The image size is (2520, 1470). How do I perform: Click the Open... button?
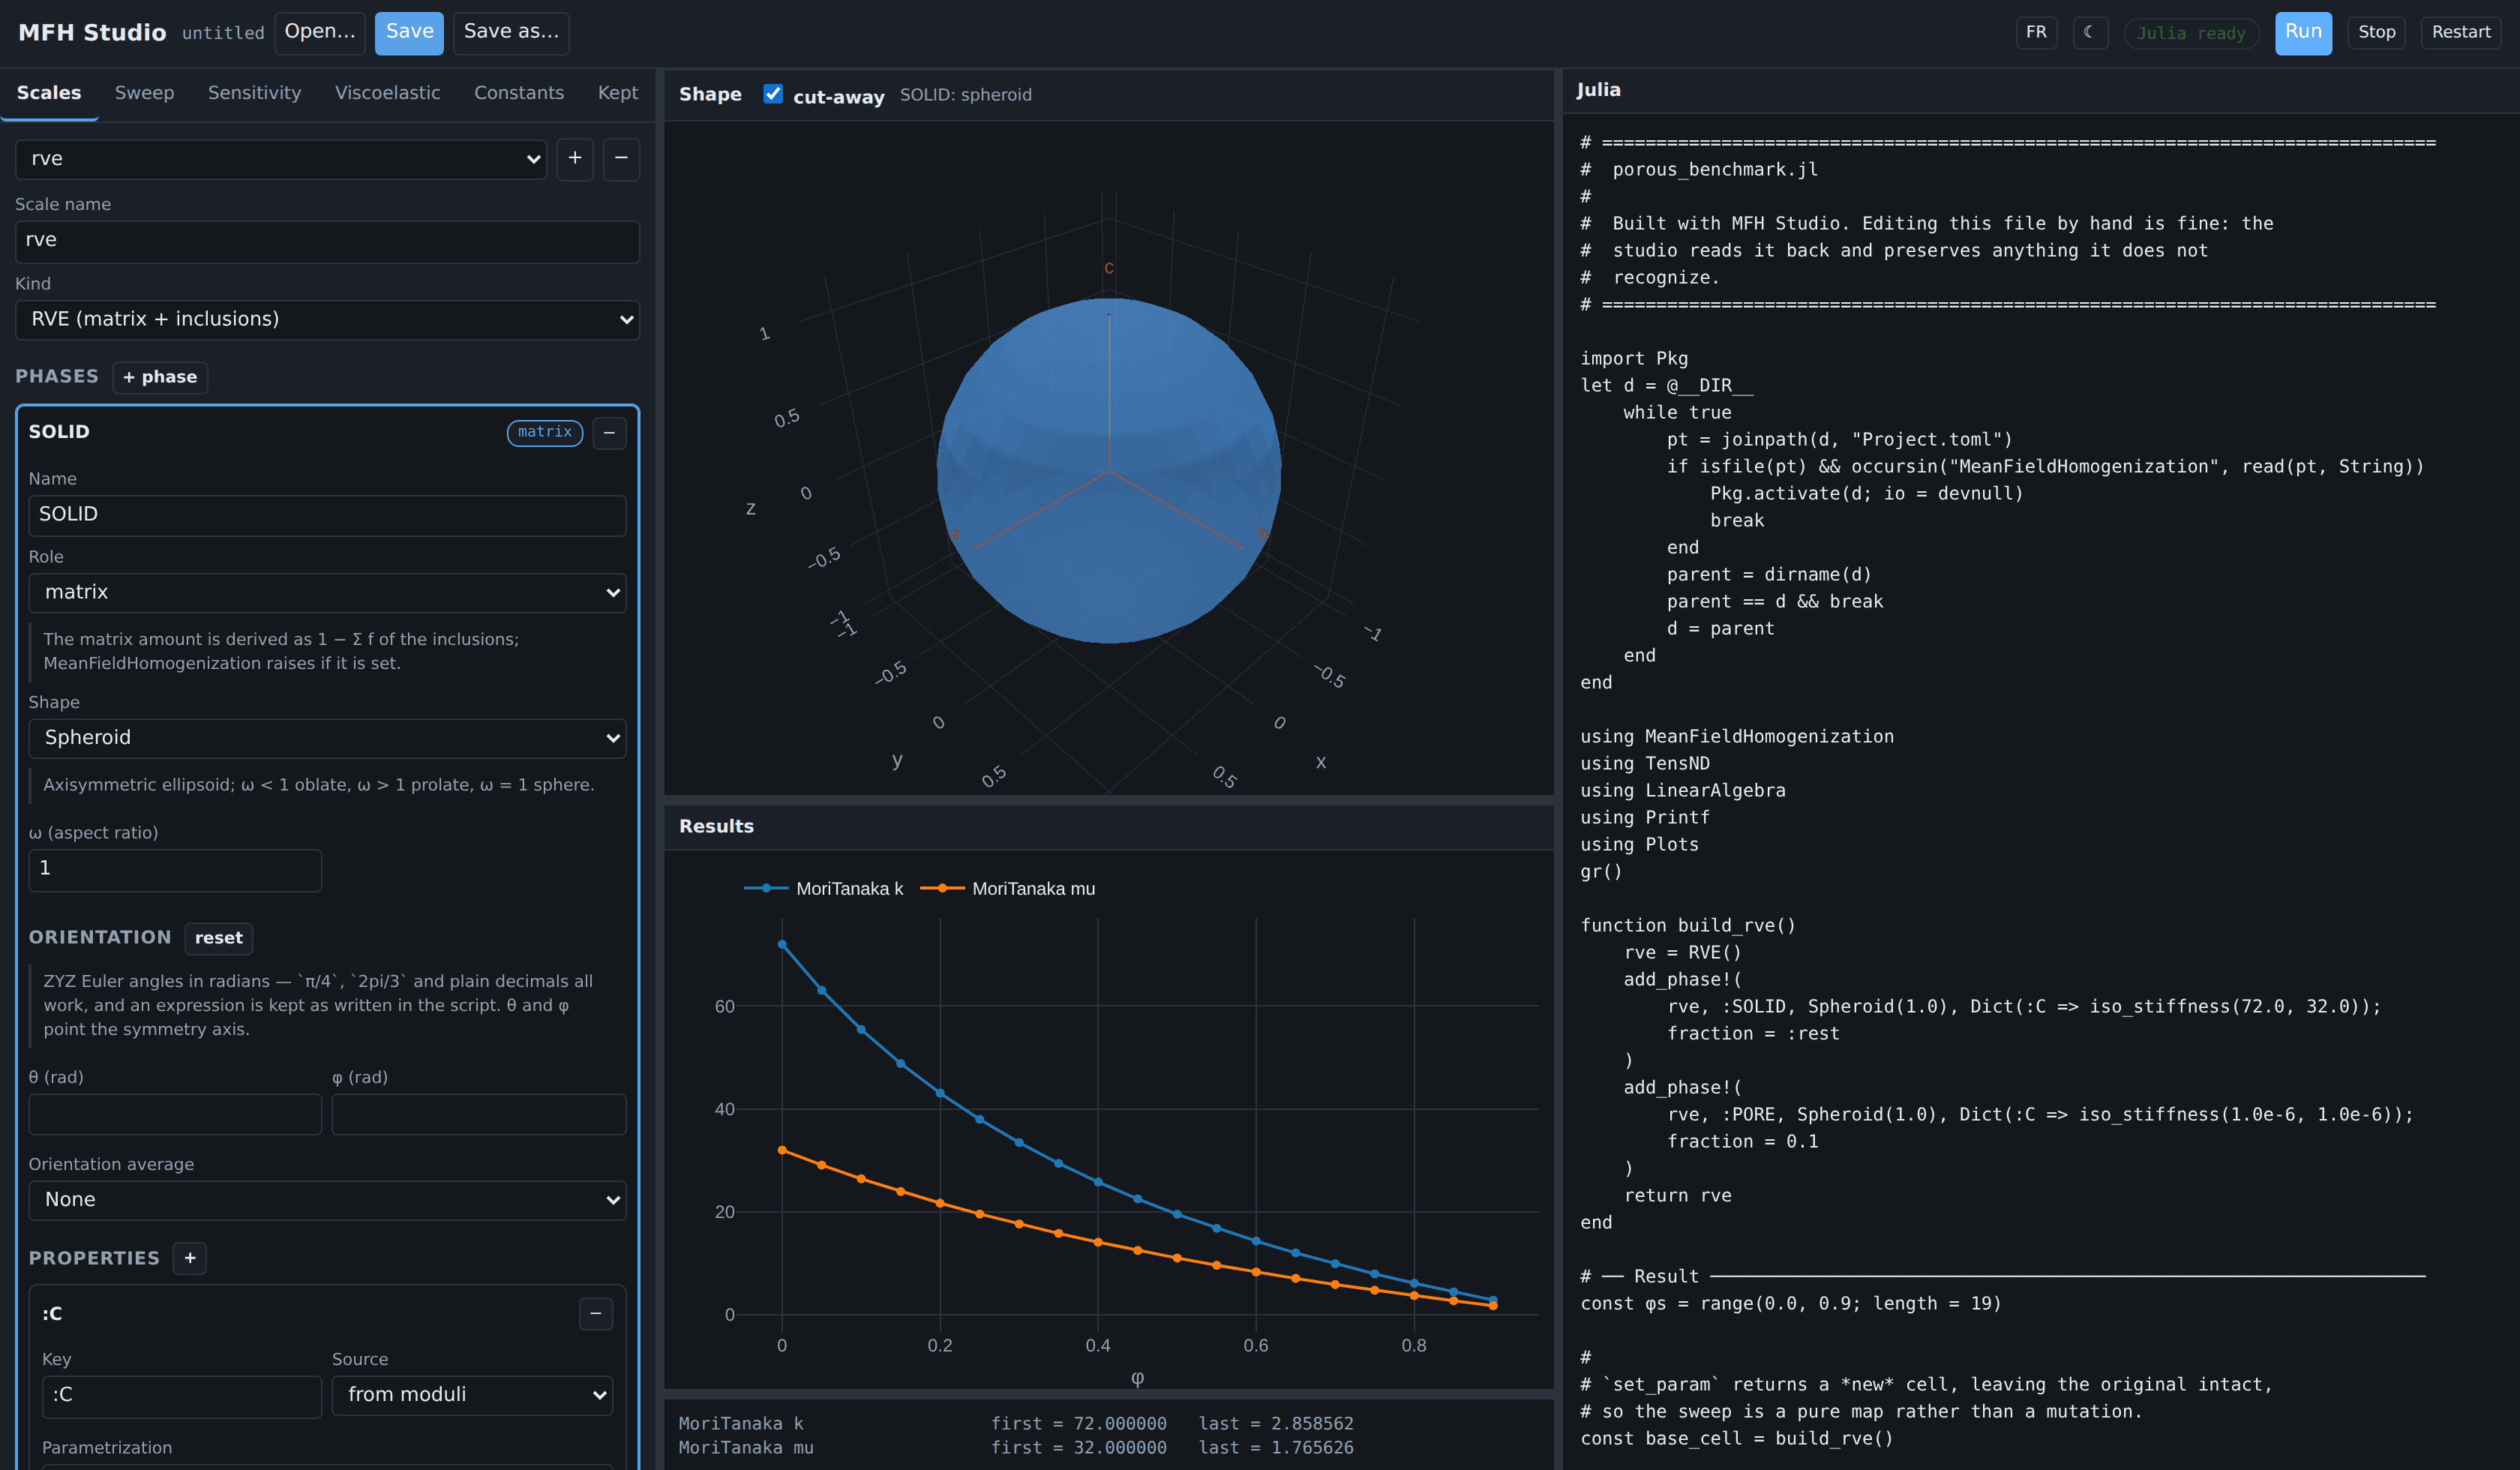point(320,33)
